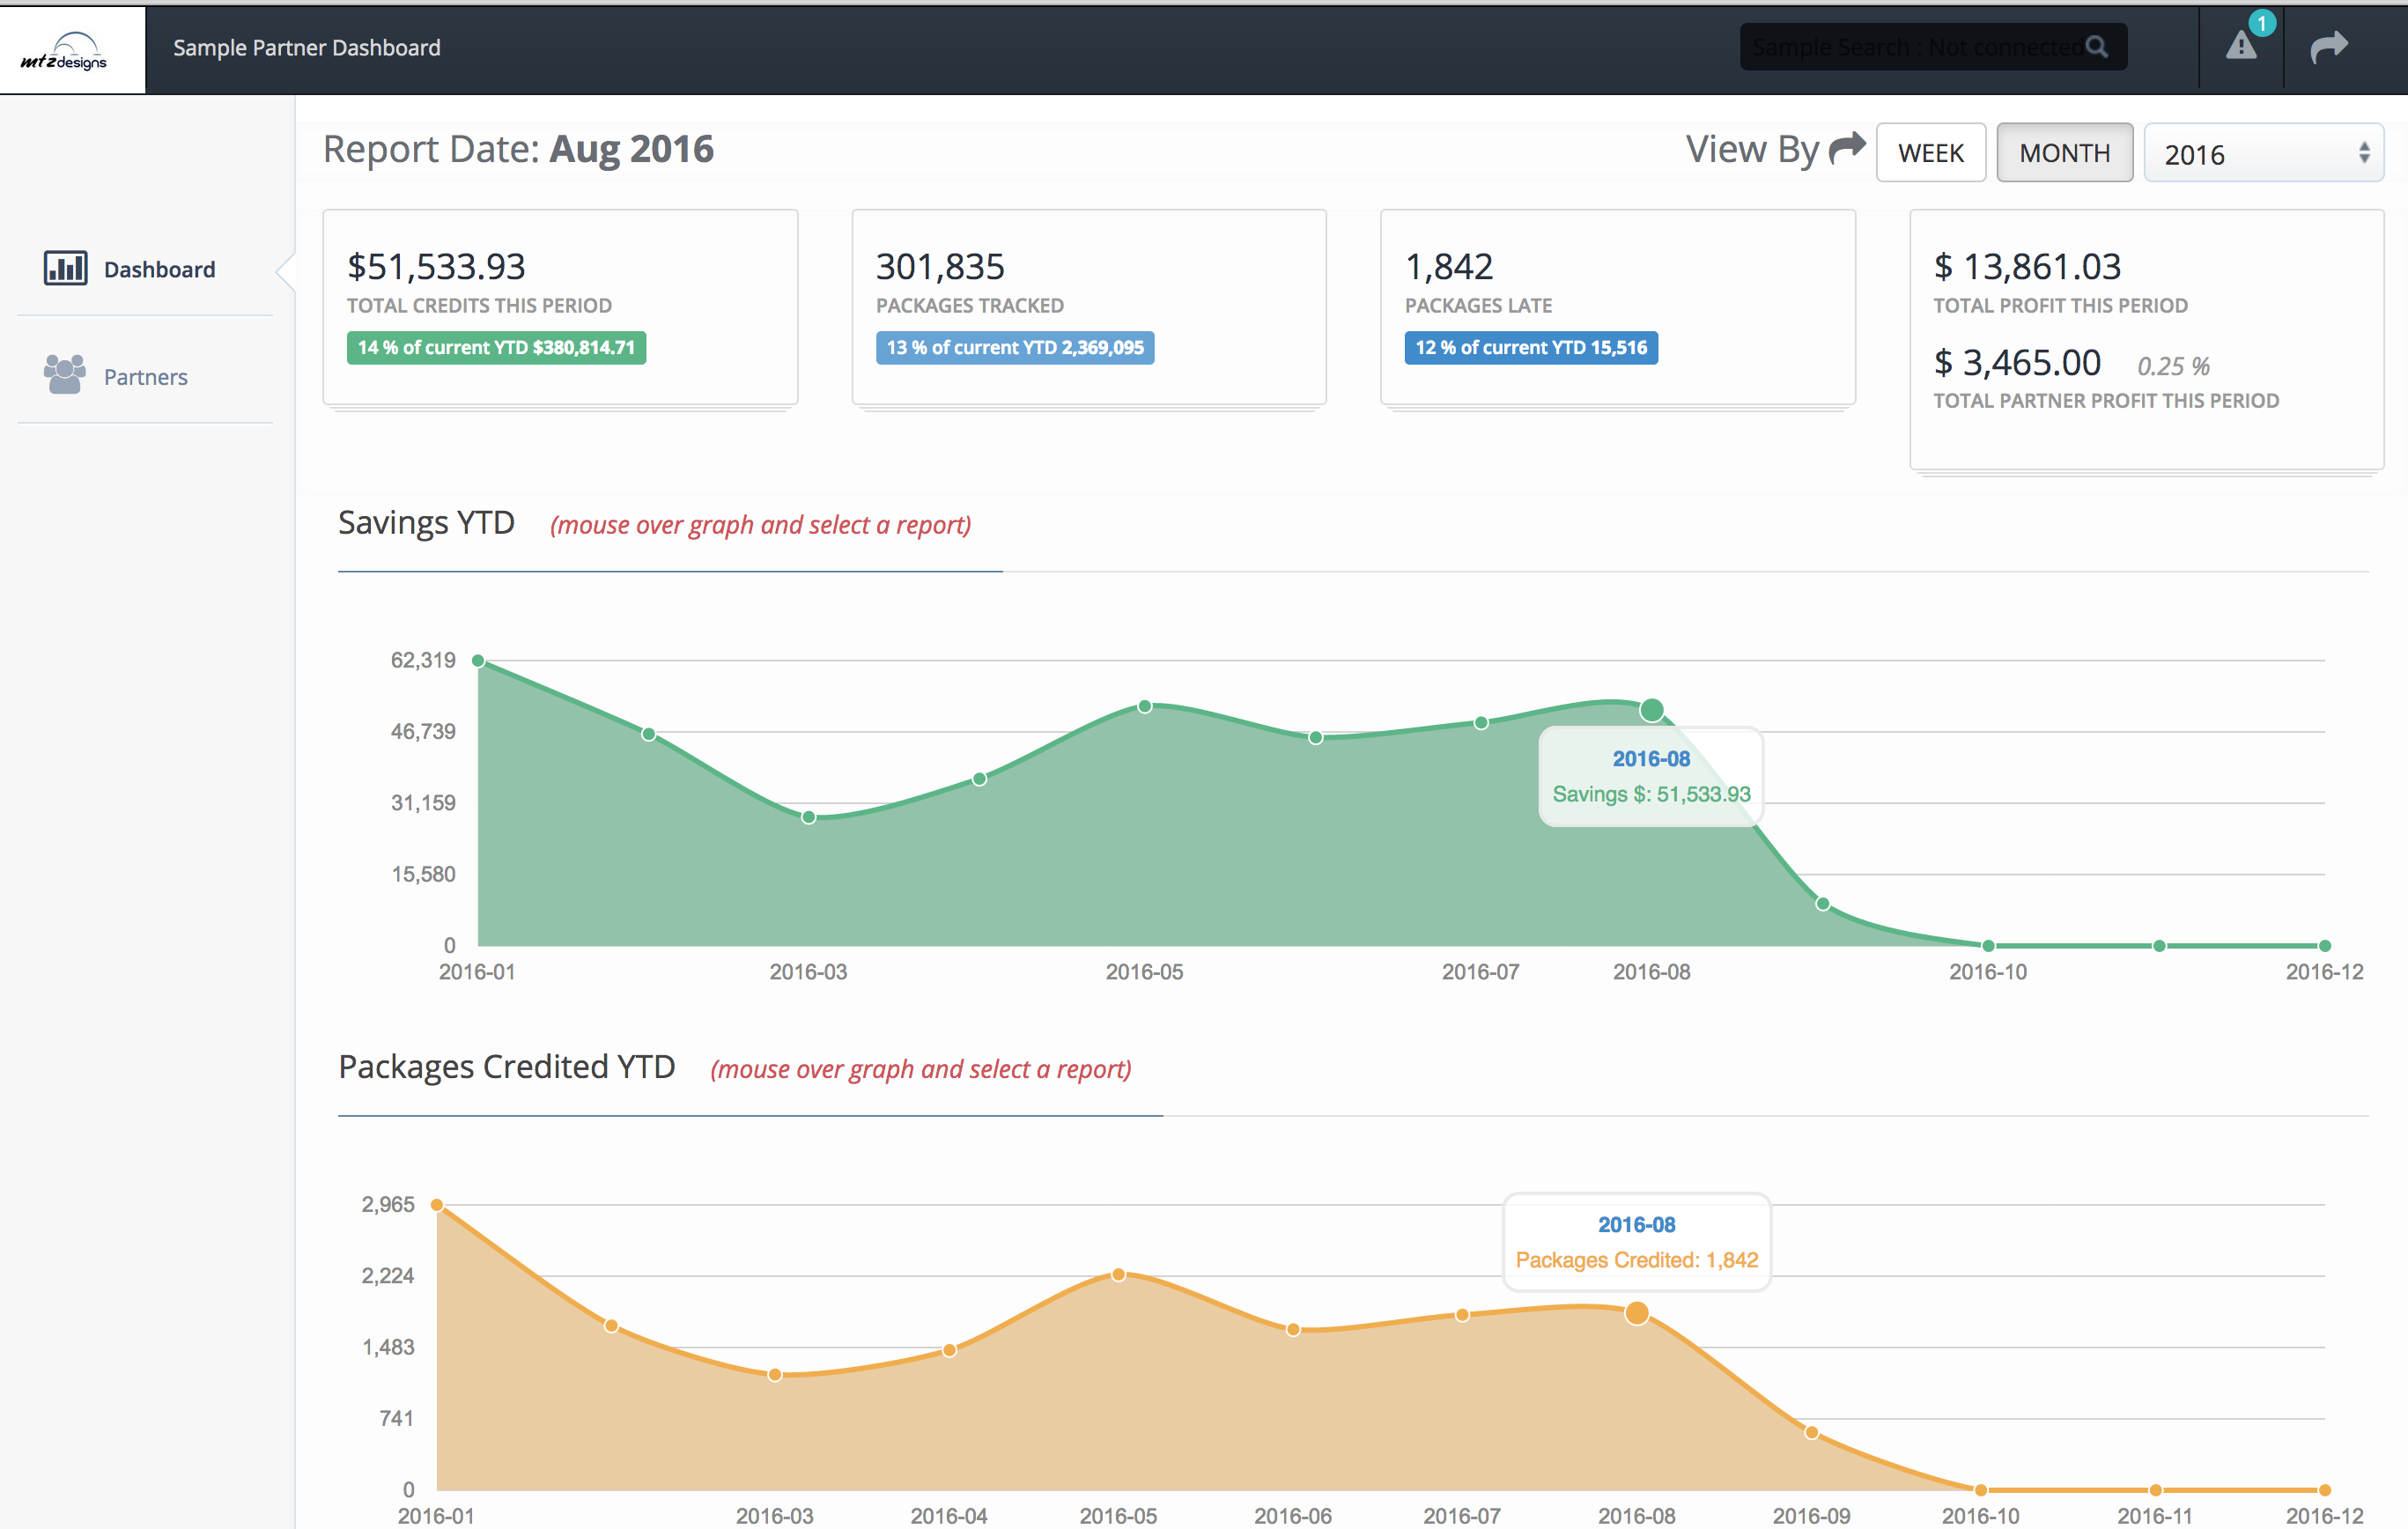Click the notification count badge
Image resolution: width=2408 pixels, height=1529 pixels.
[2261, 23]
